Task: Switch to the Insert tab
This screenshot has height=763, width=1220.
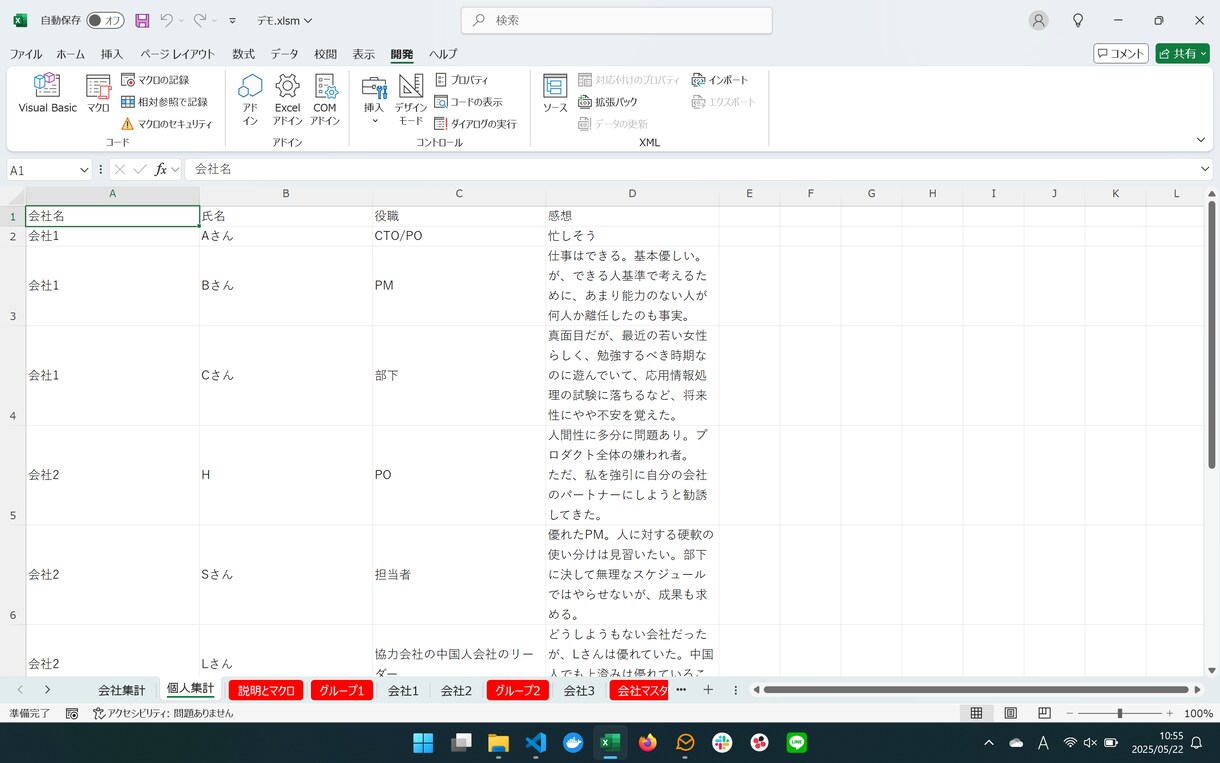Action: click(x=112, y=54)
